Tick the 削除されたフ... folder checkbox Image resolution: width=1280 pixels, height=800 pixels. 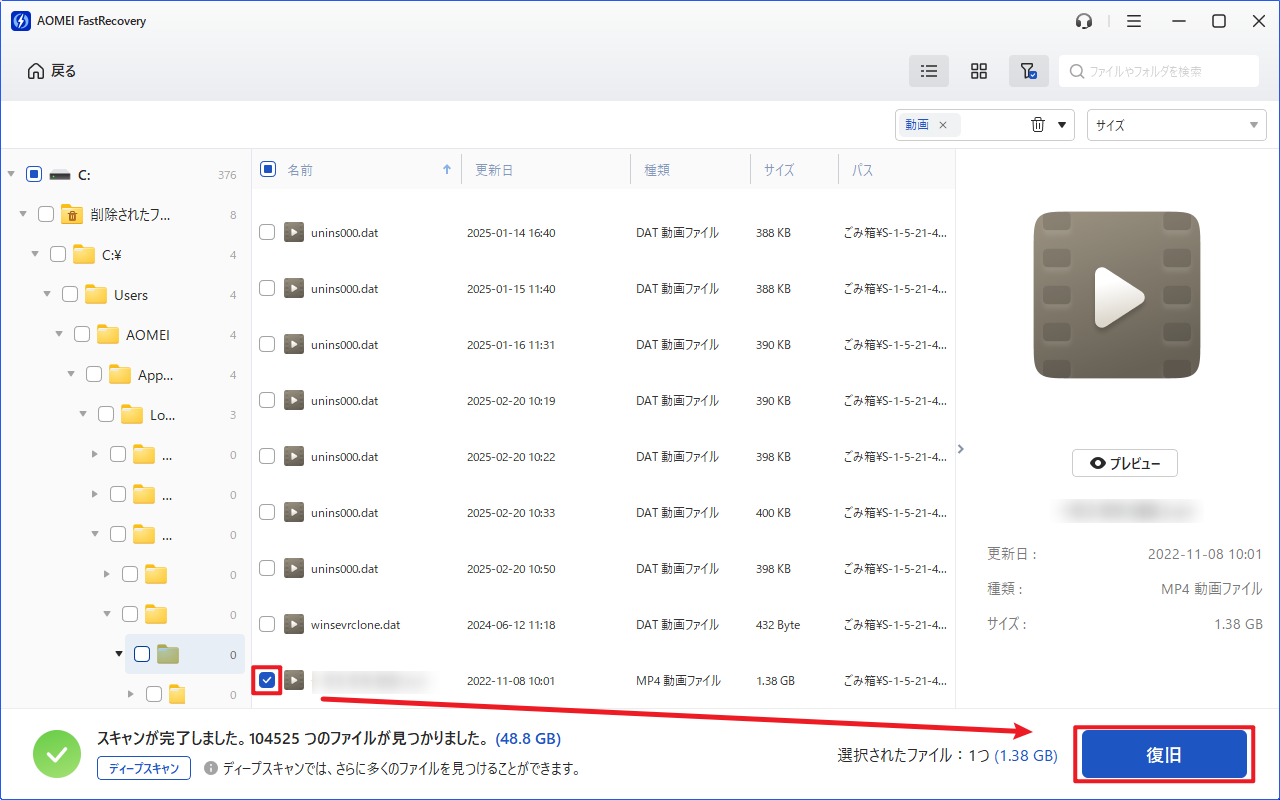click(46, 214)
